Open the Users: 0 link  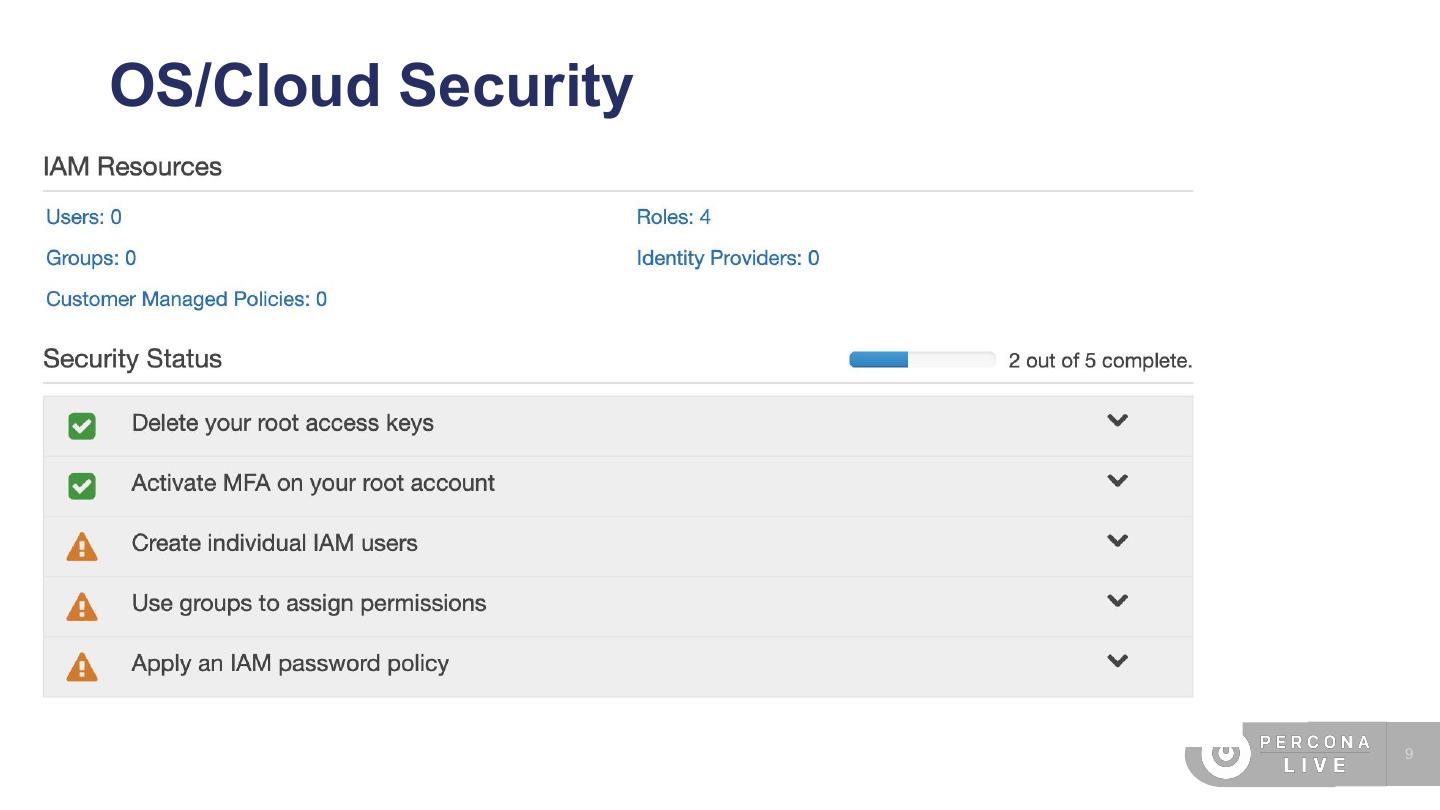tap(84, 217)
